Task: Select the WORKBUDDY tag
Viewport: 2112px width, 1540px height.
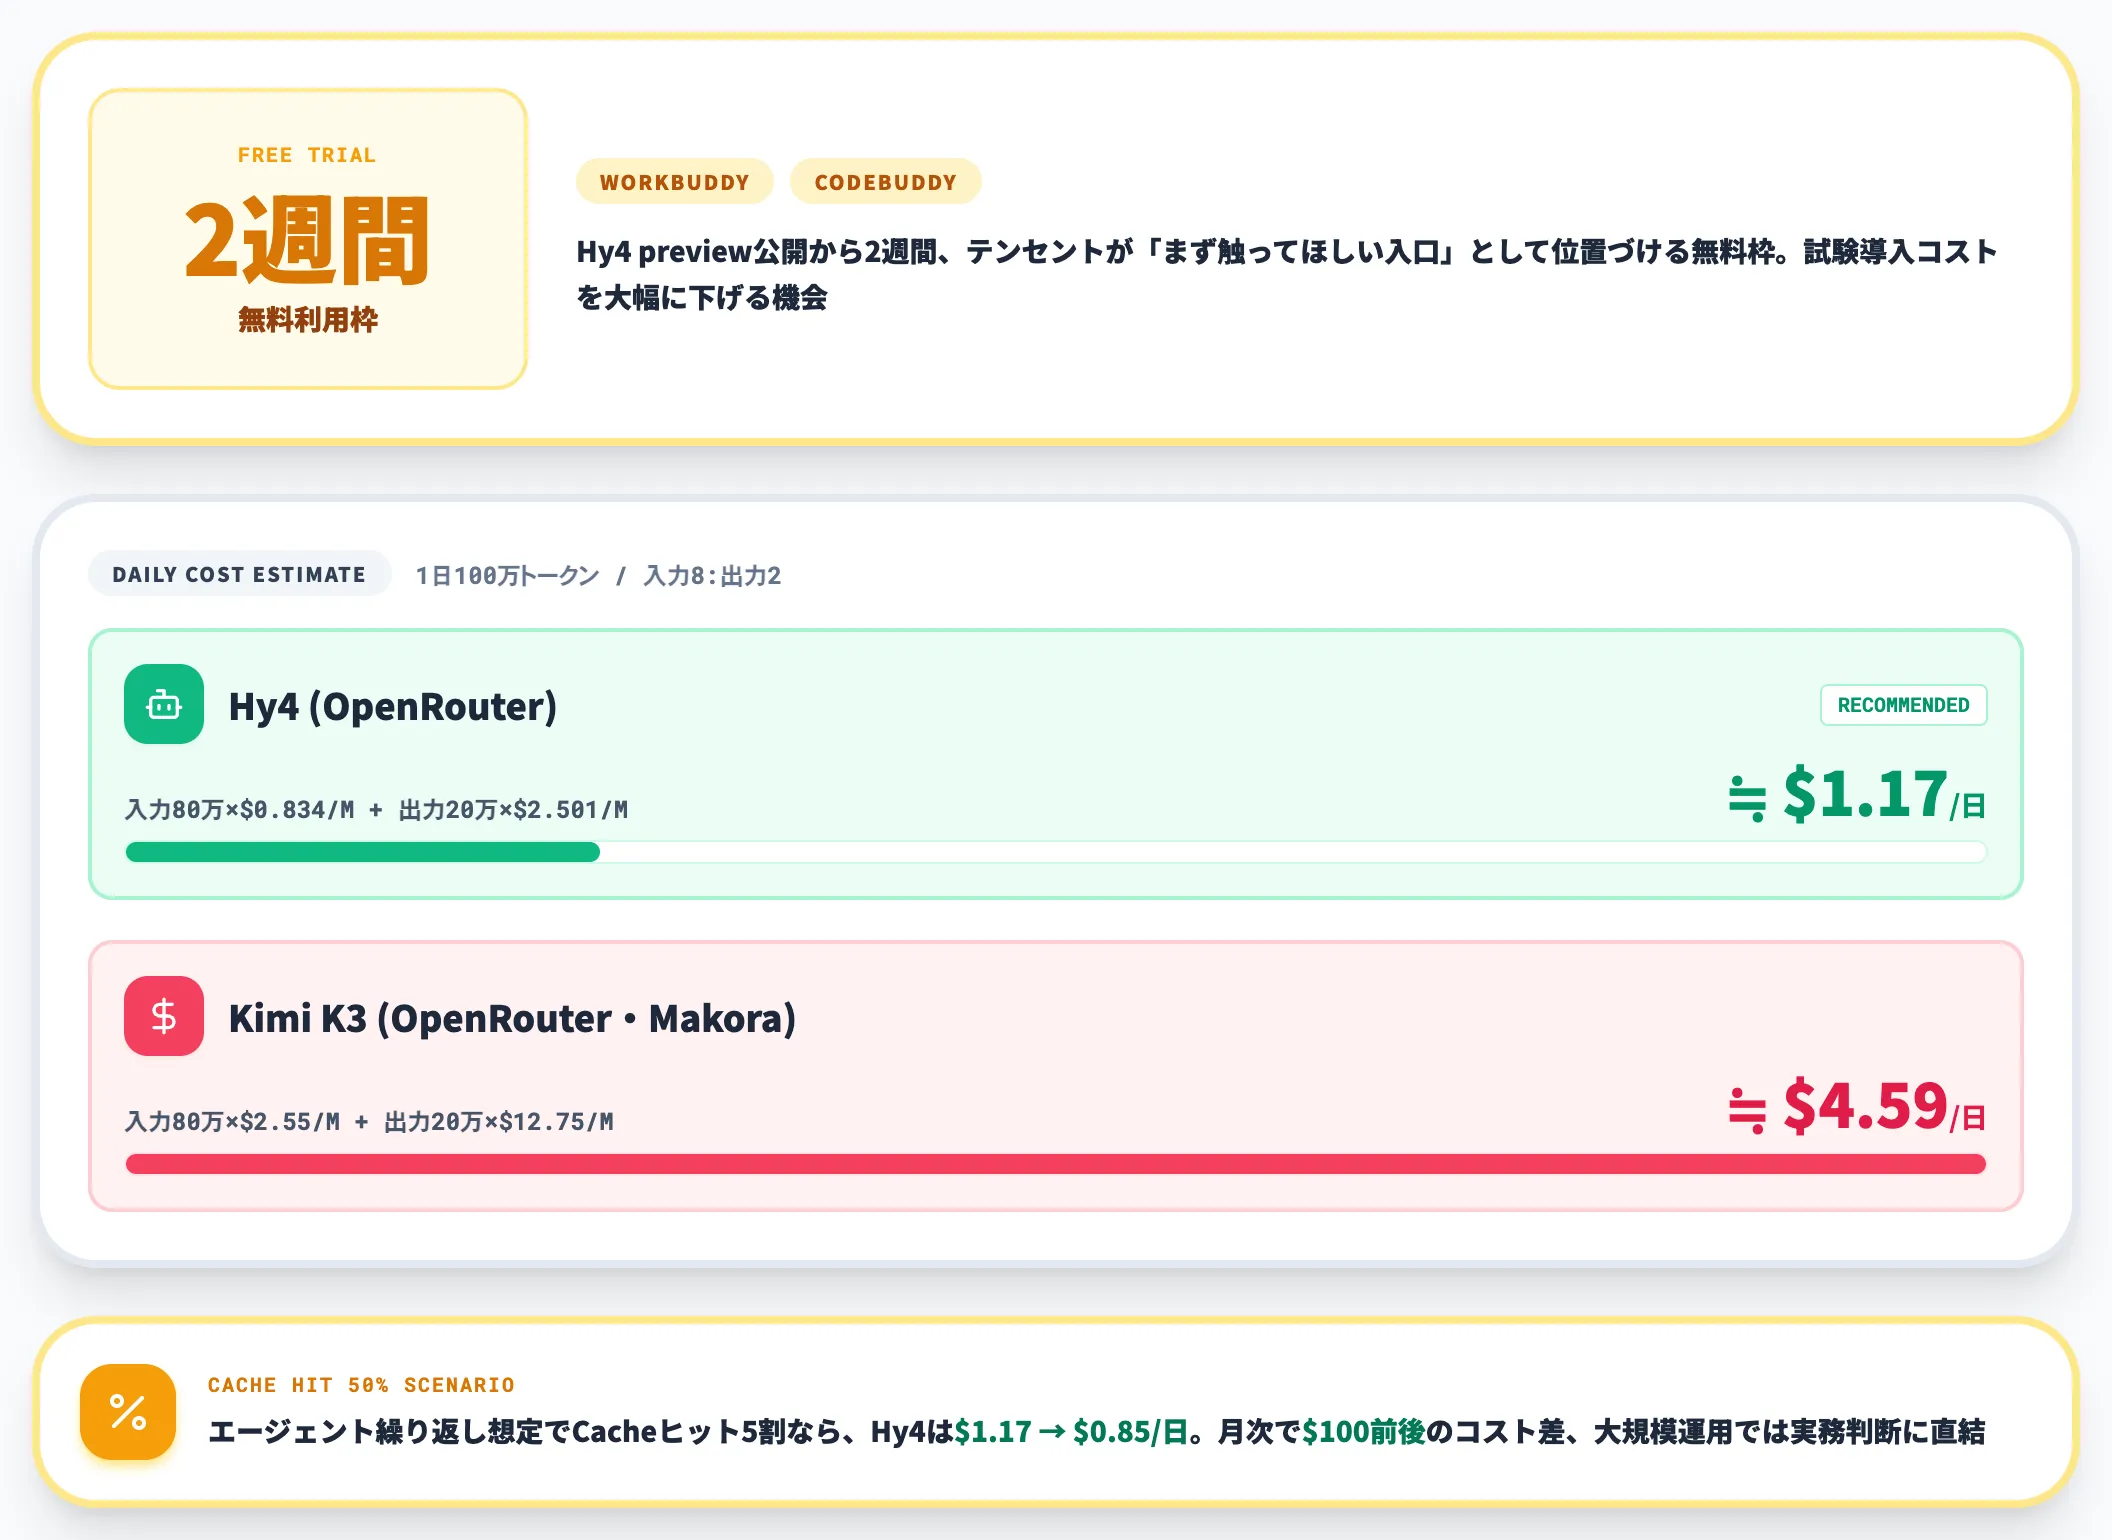Action: (x=675, y=182)
